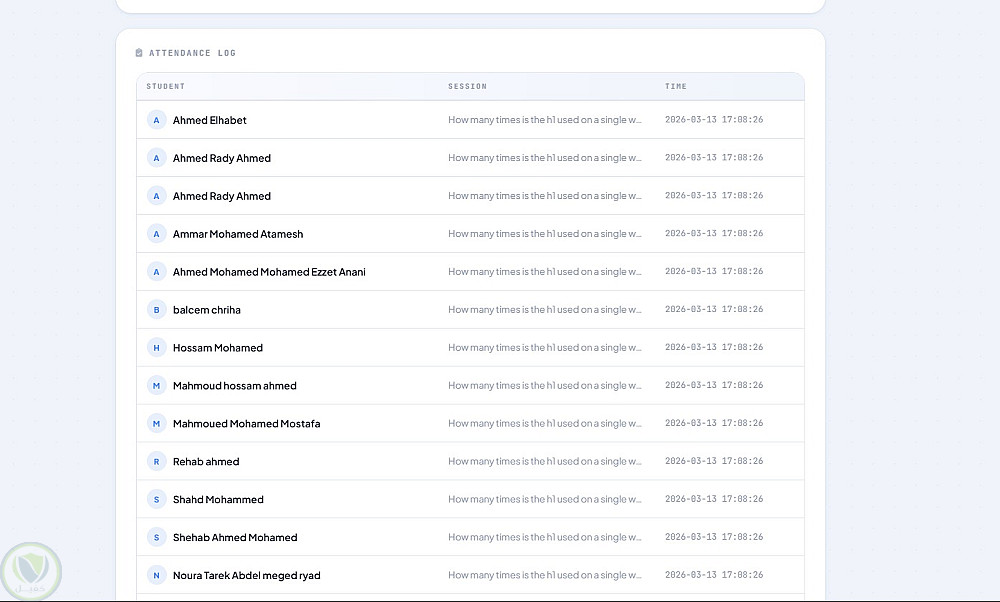Click balcem chriha's B avatar
Viewport: 1000px width, 602px height.
pyautogui.click(x=156, y=310)
